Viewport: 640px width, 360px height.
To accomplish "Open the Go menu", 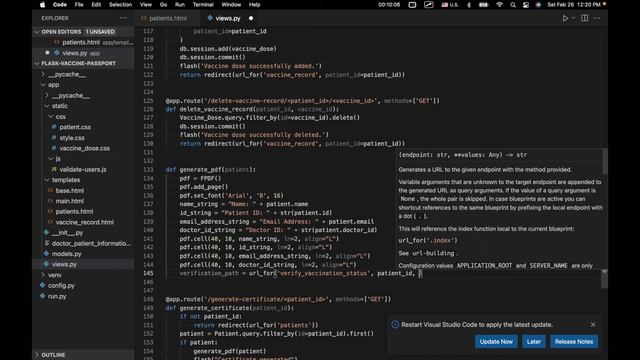I will pyautogui.click(x=163, y=5).
